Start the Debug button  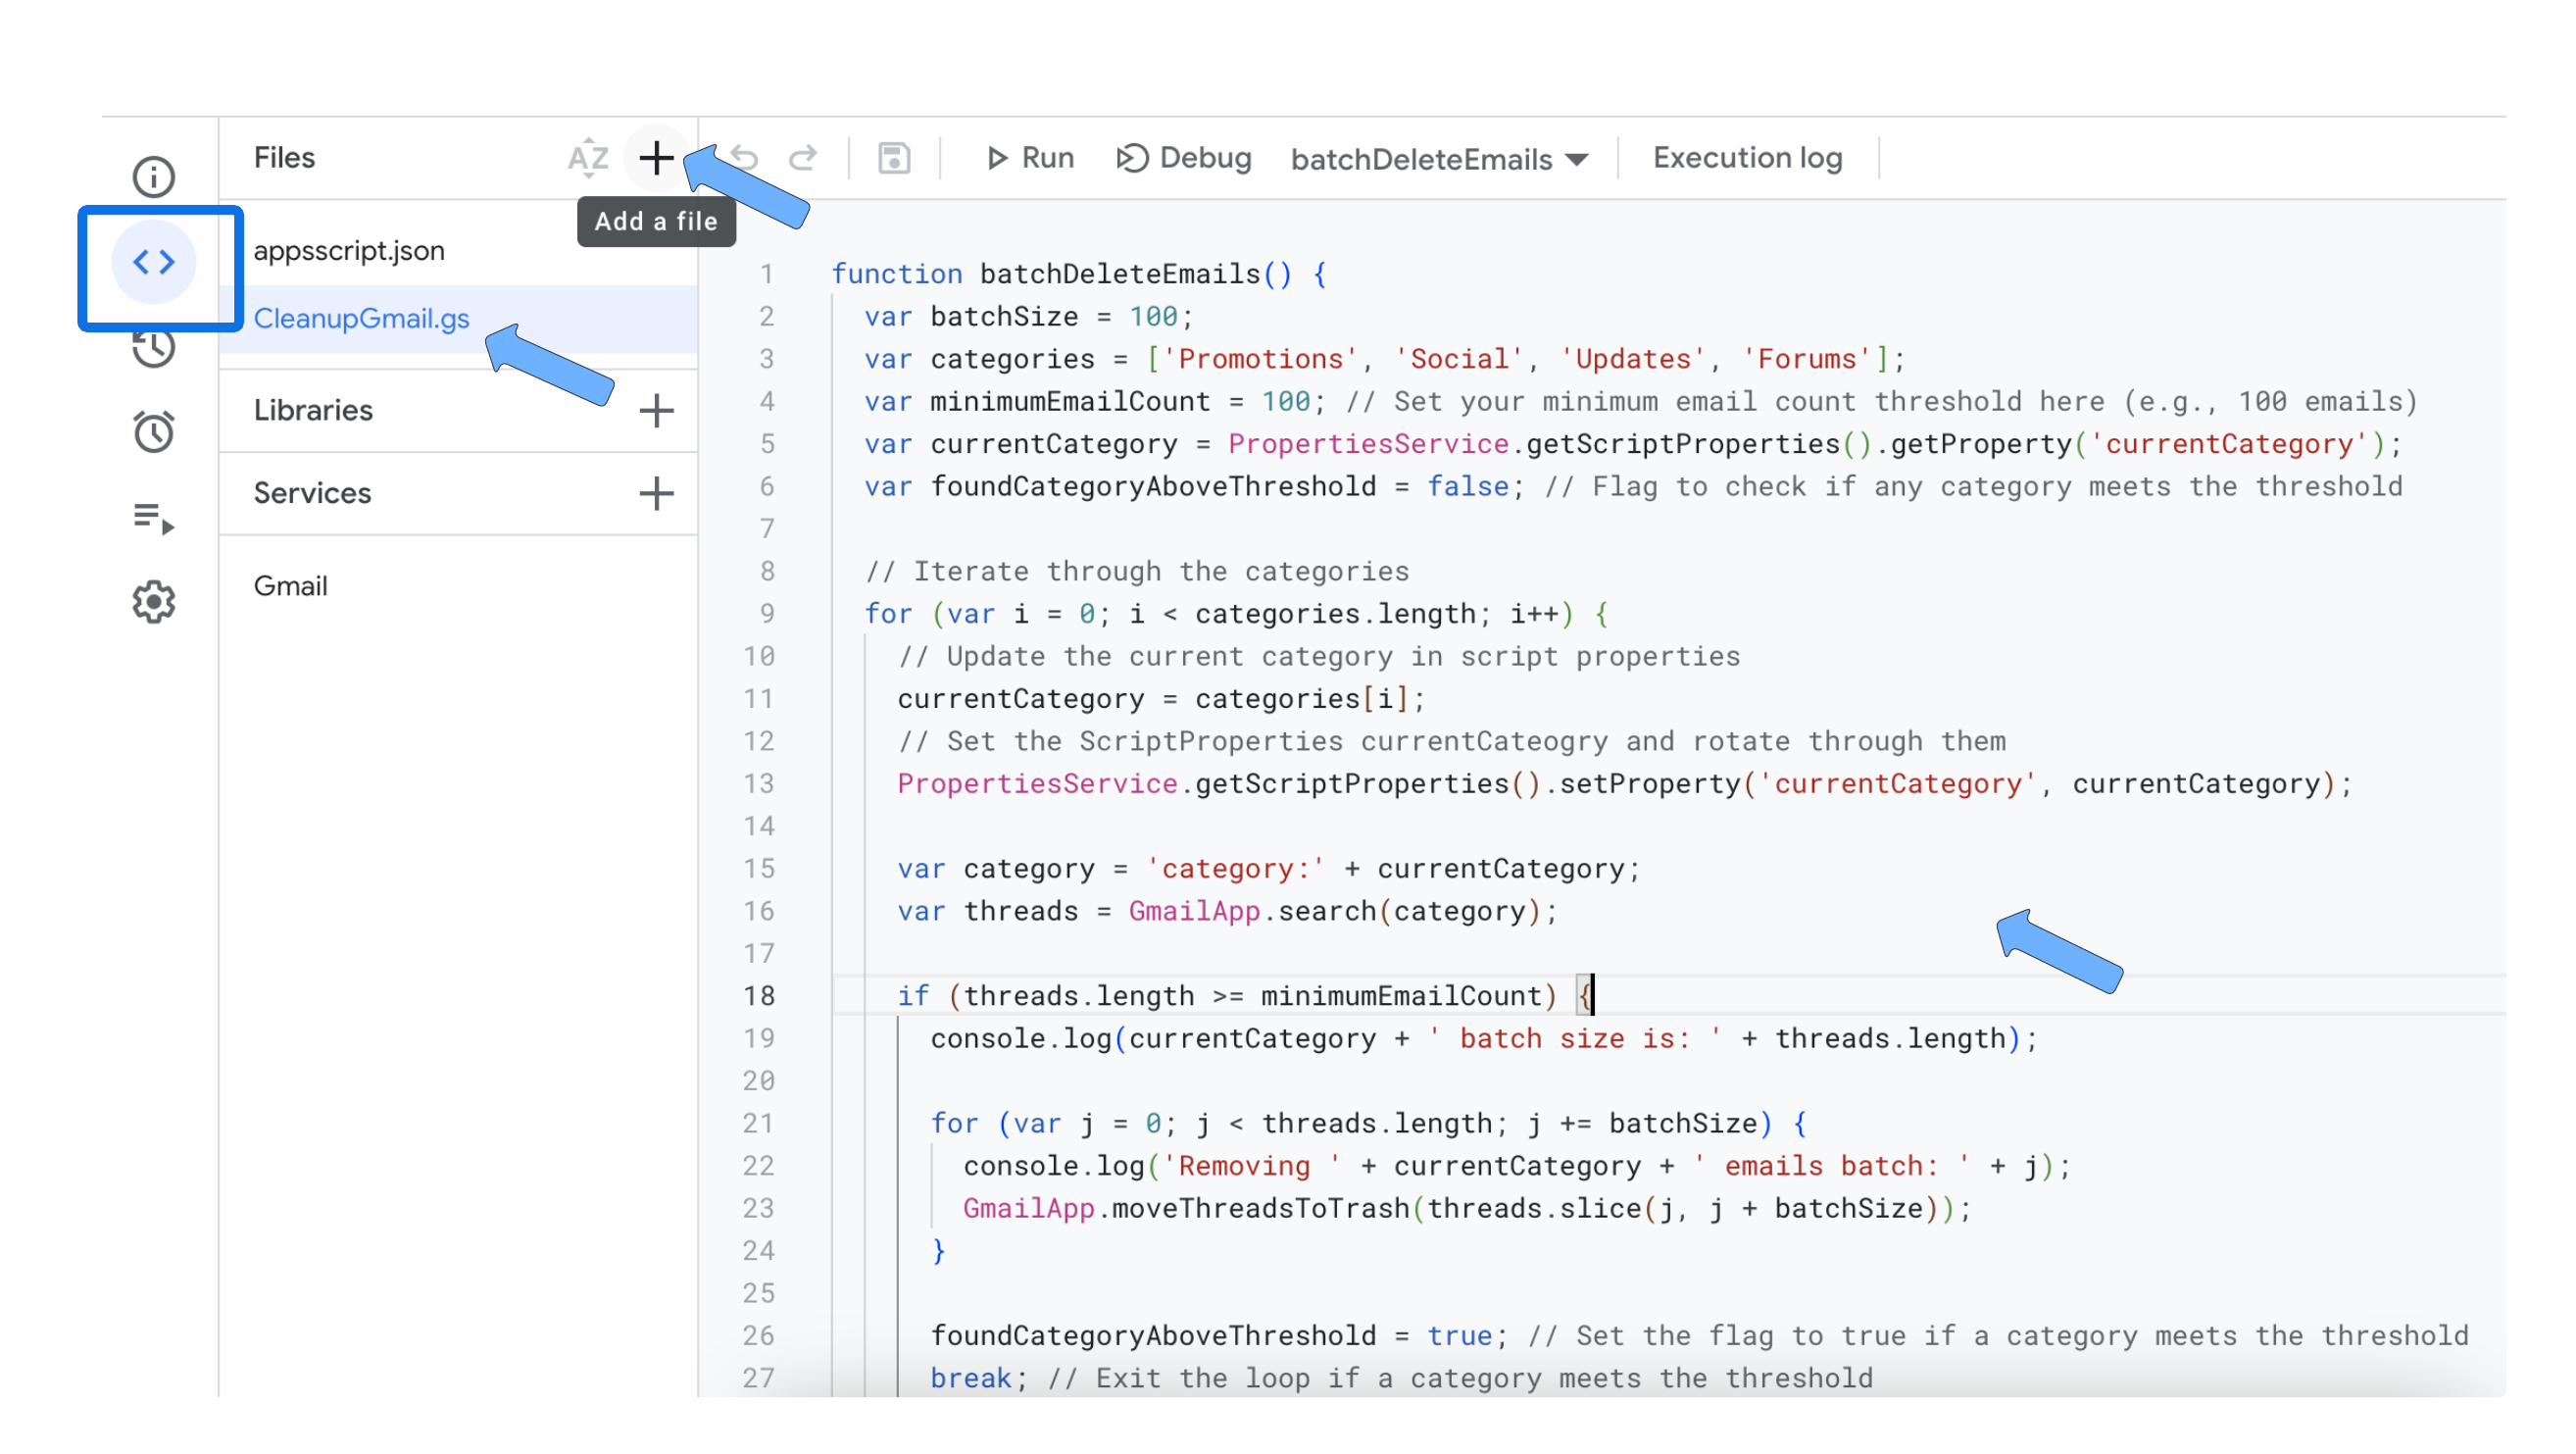coord(1184,158)
